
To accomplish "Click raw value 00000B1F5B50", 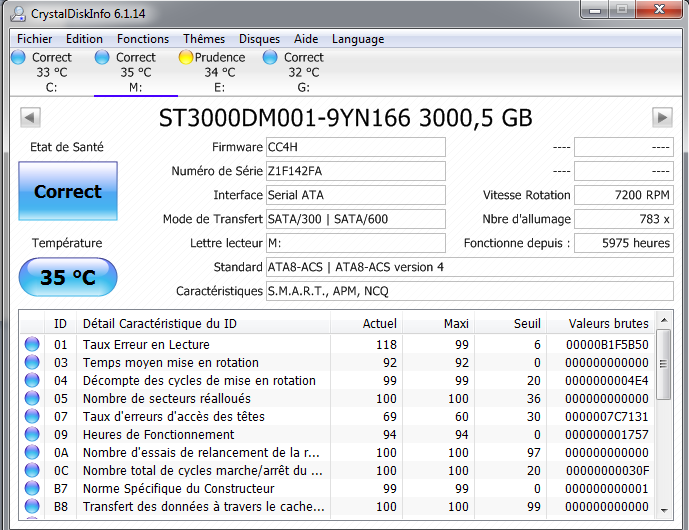I will (607, 344).
